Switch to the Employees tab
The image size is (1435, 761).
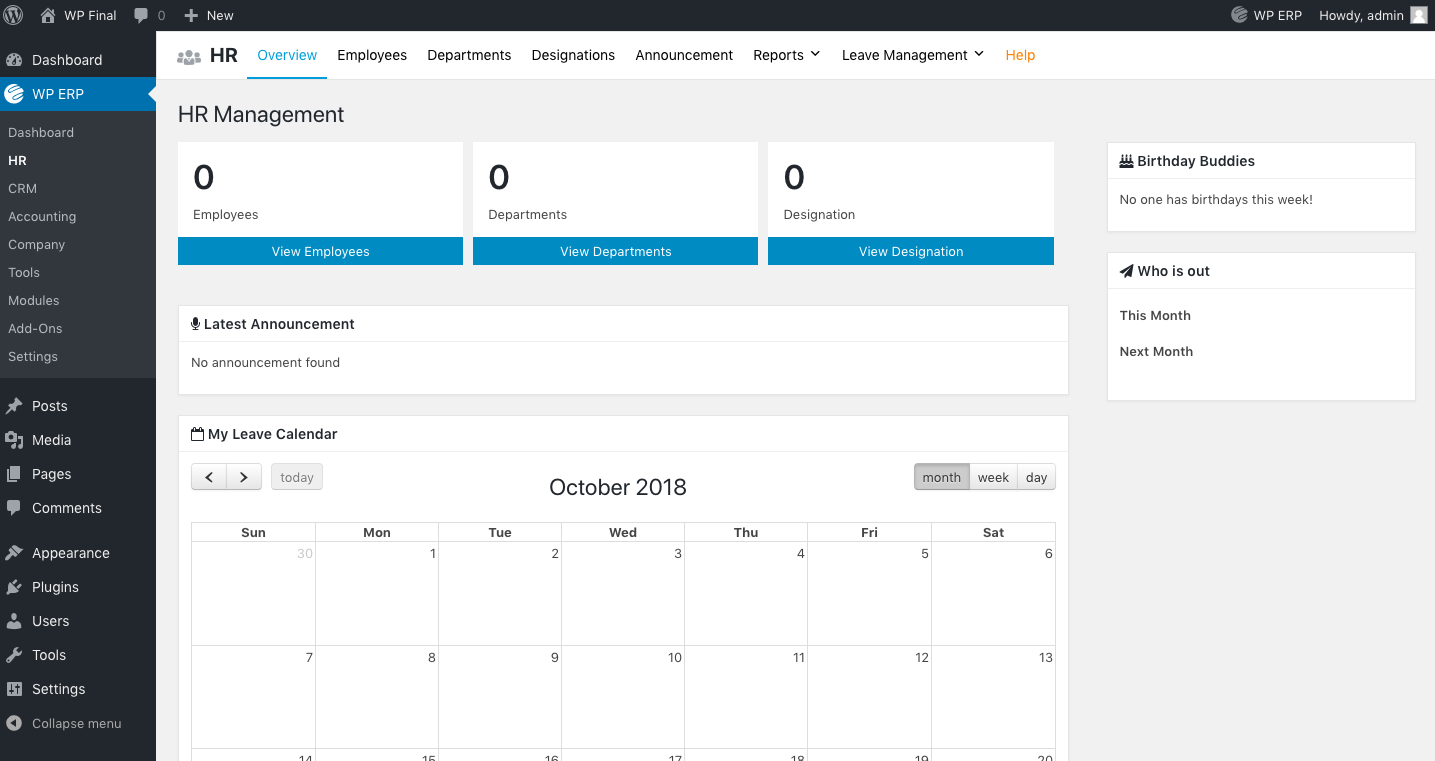click(371, 55)
